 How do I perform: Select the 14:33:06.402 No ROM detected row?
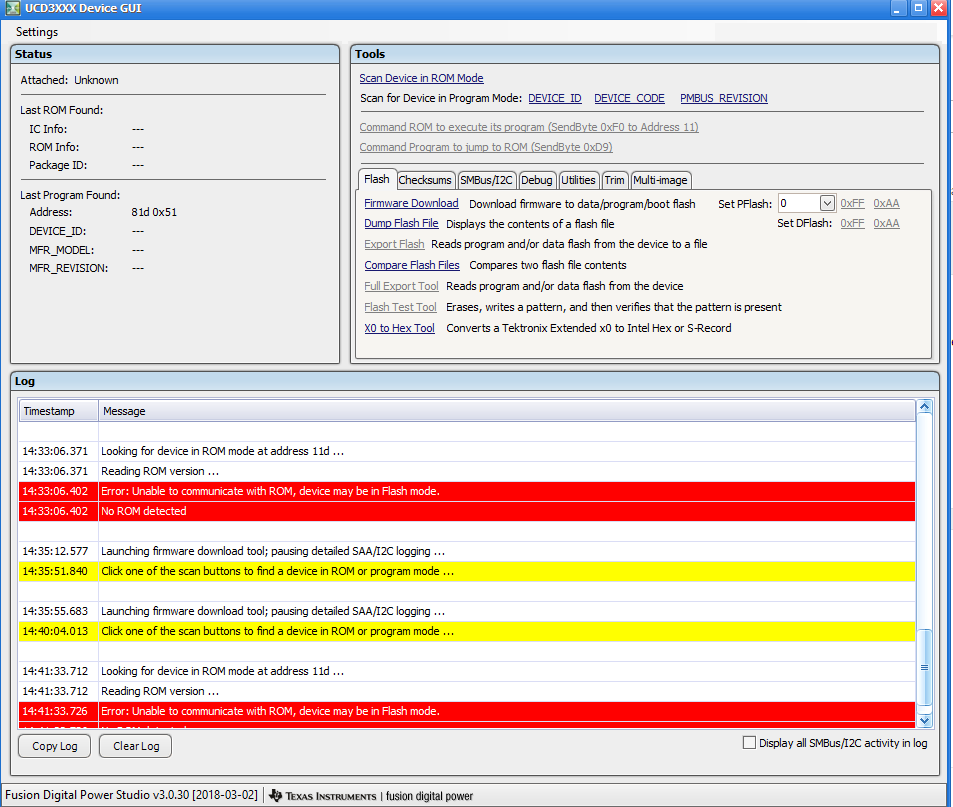467,512
